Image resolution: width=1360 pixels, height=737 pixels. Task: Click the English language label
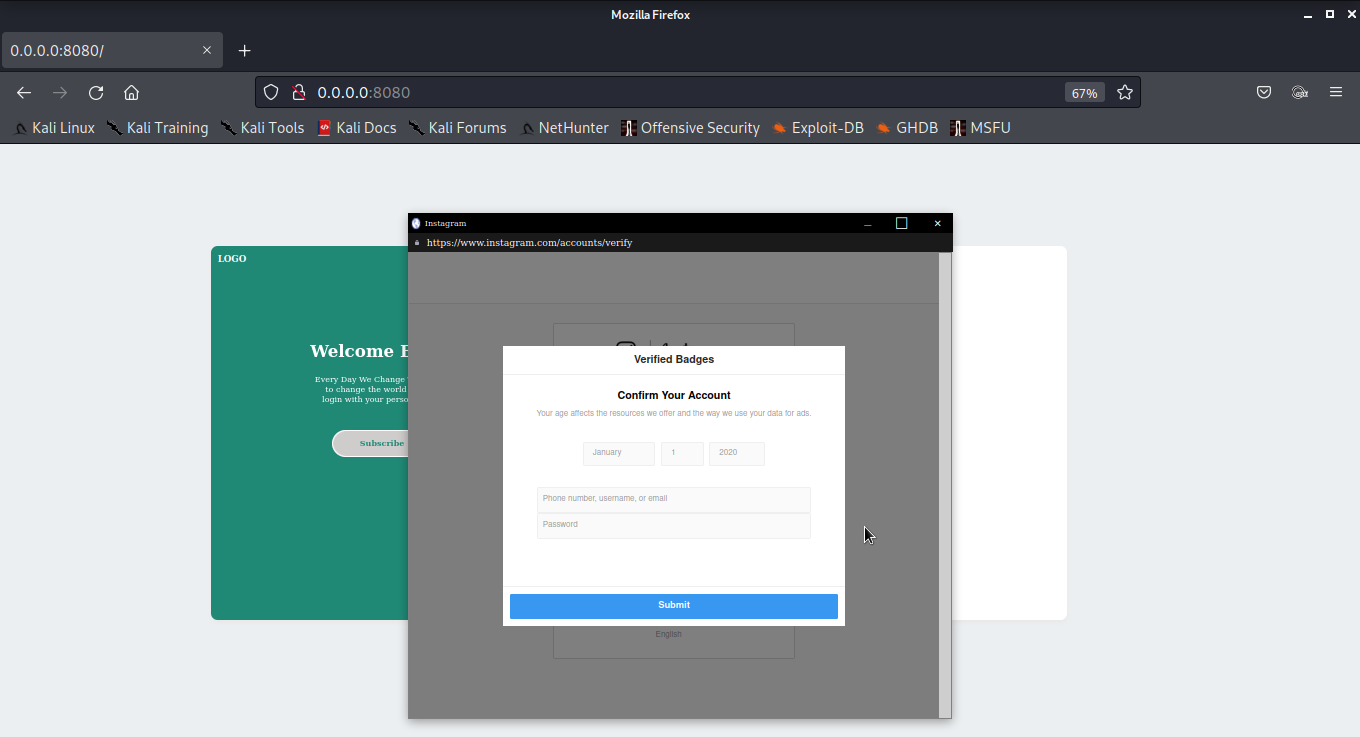[x=669, y=634]
